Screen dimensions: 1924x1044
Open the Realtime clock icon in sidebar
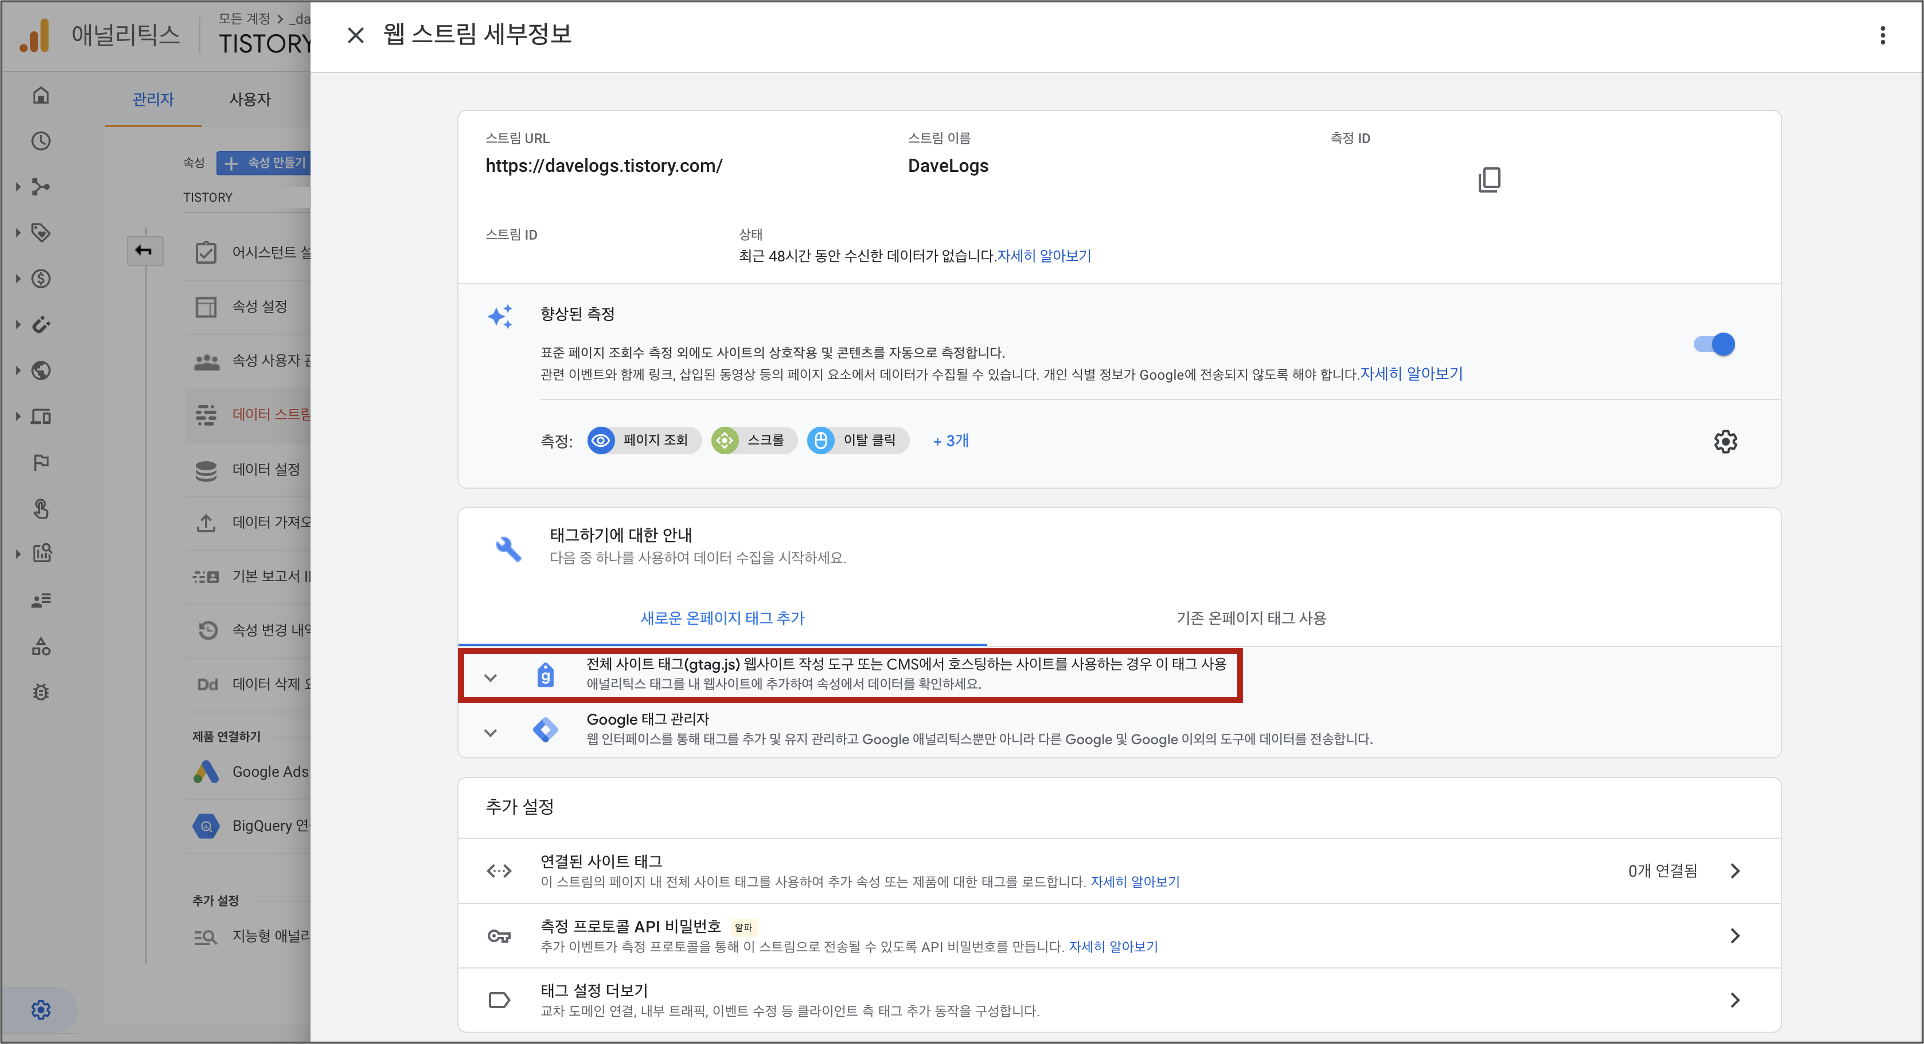[41, 141]
